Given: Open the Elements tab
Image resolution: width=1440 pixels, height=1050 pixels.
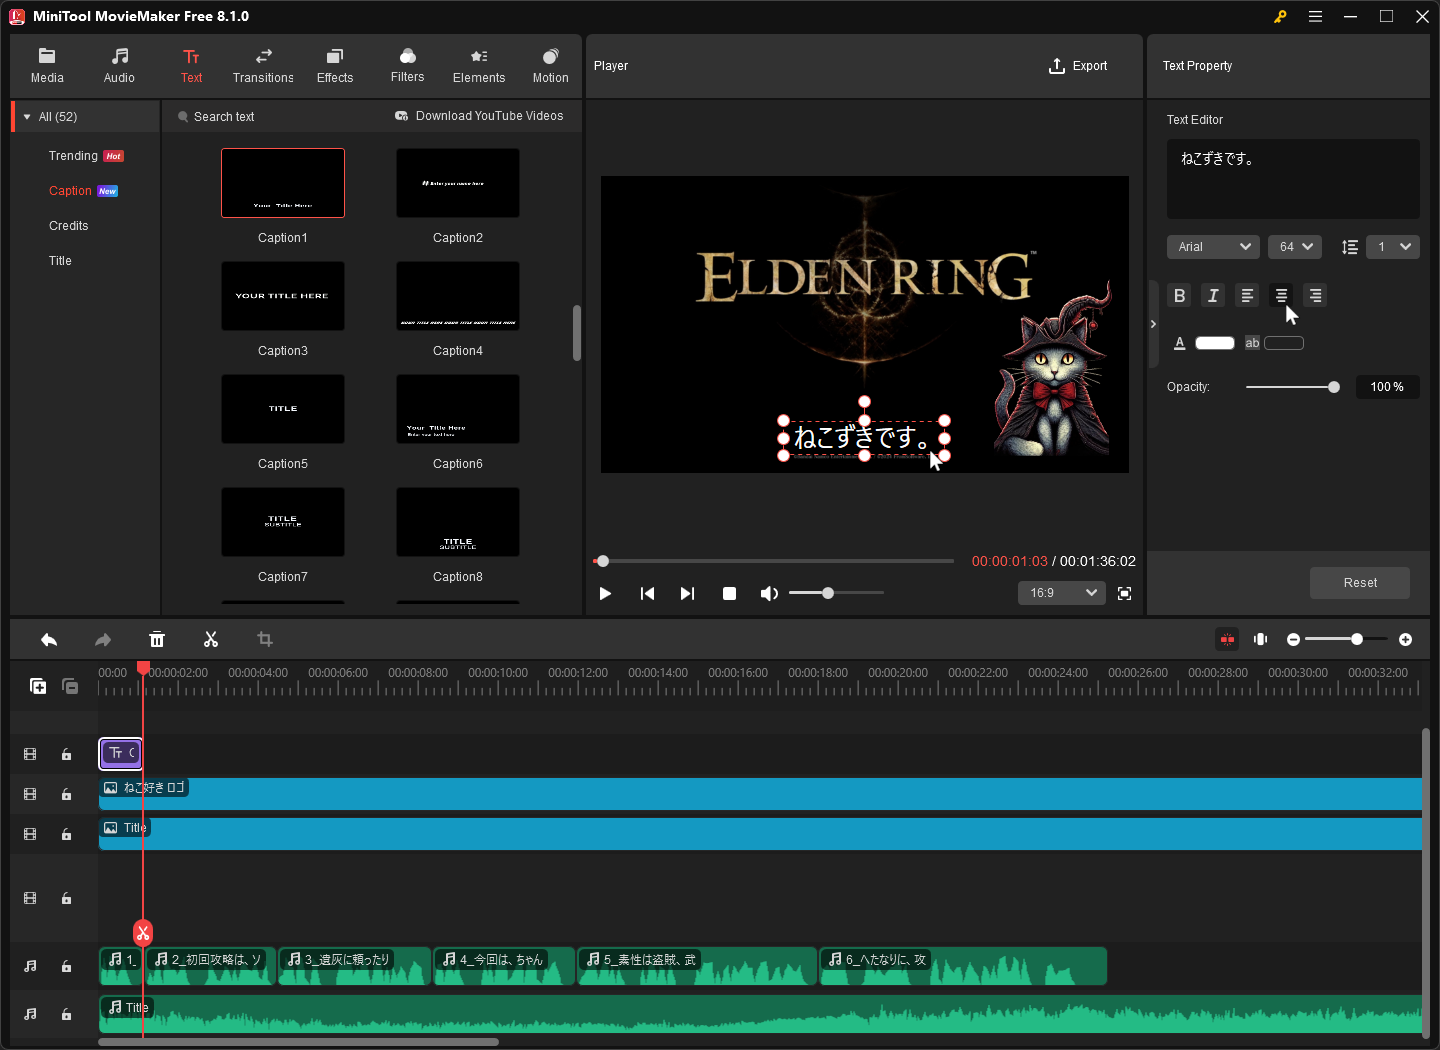Looking at the screenshot, I should (479, 66).
